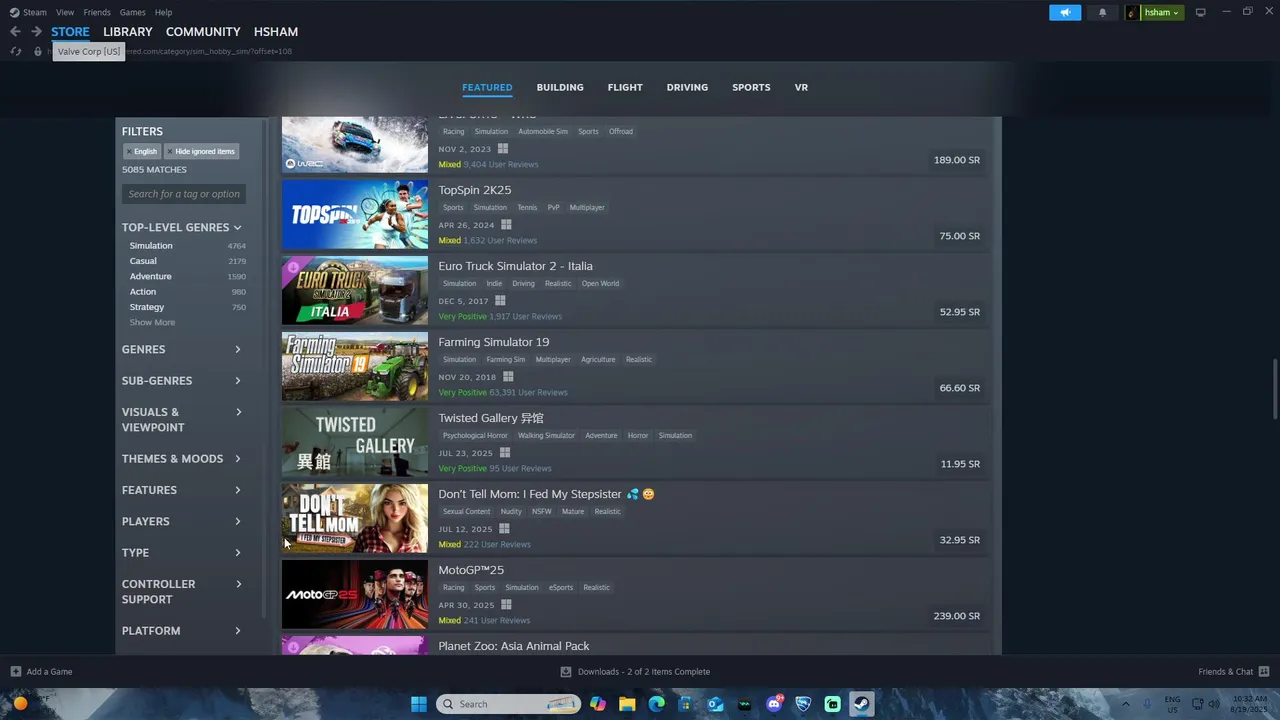Open Euro Truck Simulator 2 - Italia title
1280x720 pixels.
pyautogui.click(x=515, y=266)
